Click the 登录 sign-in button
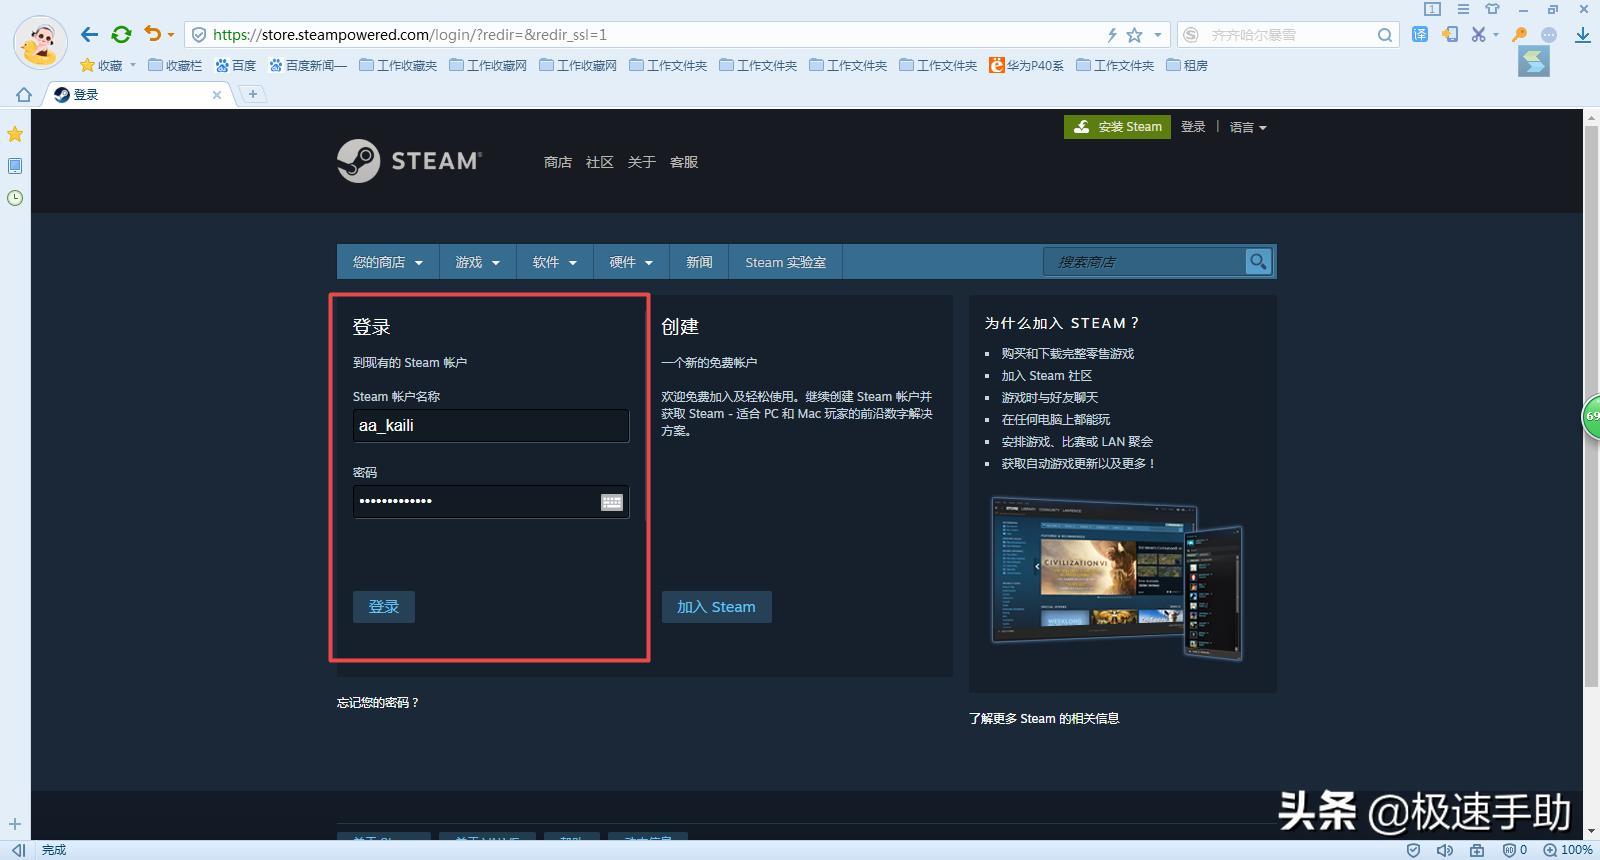Viewport: 1600px width, 860px height. [384, 607]
